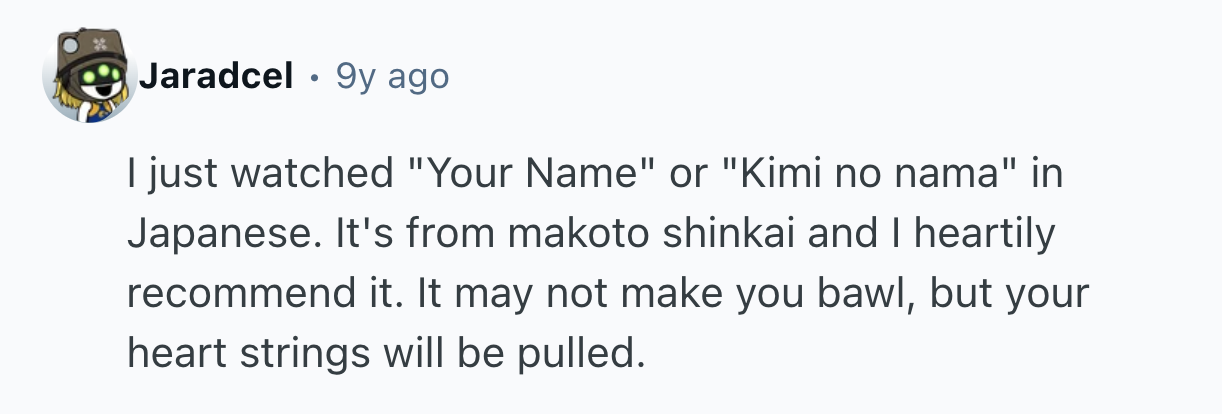This screenshot has height=414, width=1222.
Task: Click Jaradcel's user avatar
Action: tap(90, 77)
